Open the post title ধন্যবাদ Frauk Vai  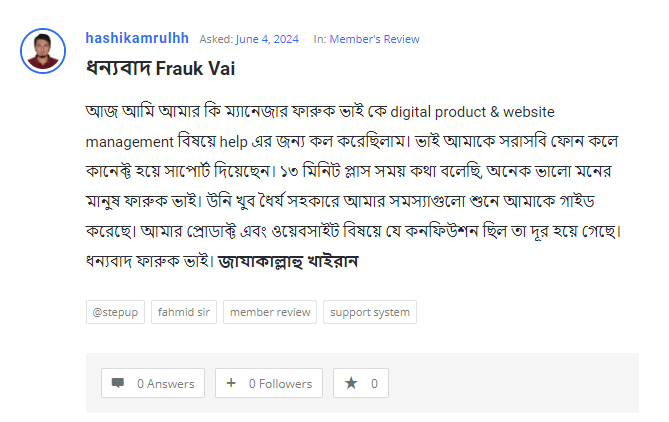click(x=161, y=69)
